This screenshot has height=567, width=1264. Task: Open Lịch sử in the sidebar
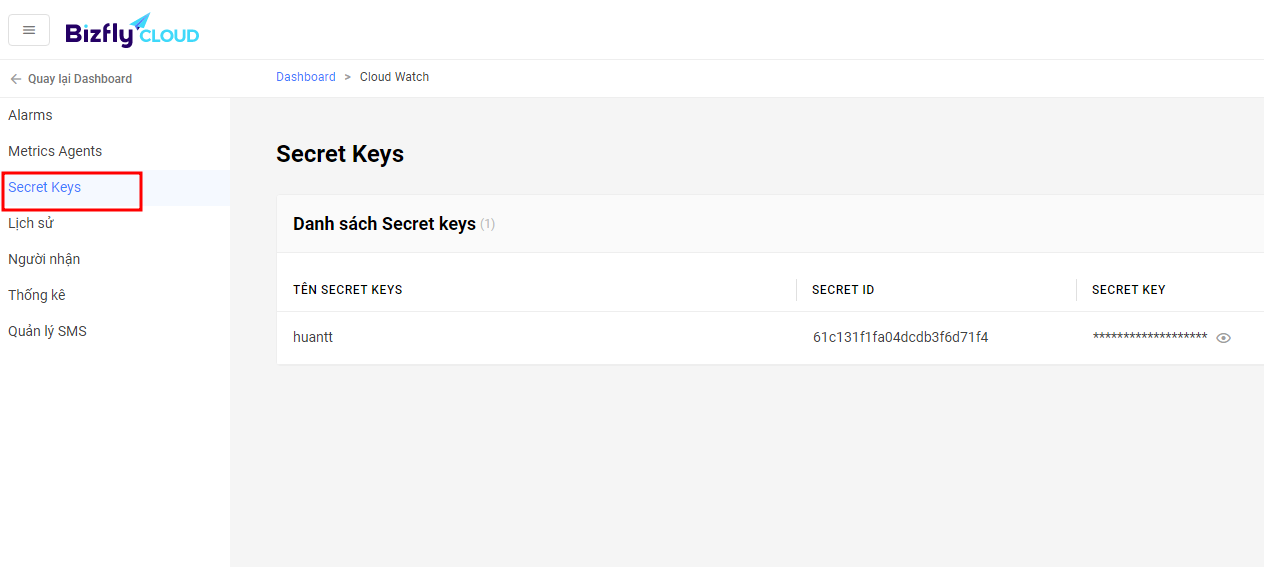coord(31,223)
